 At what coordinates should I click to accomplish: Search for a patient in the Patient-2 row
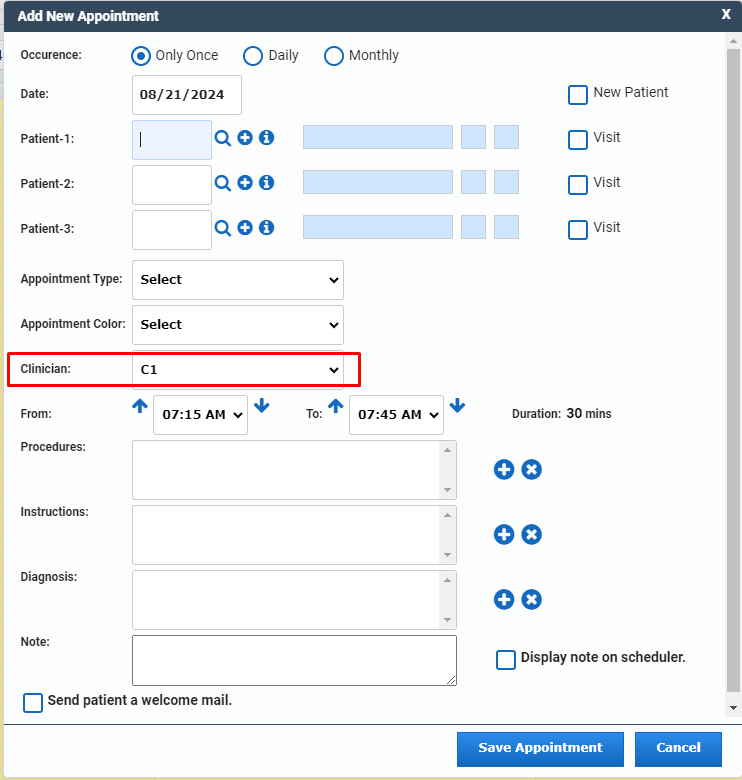coord(222,183)
